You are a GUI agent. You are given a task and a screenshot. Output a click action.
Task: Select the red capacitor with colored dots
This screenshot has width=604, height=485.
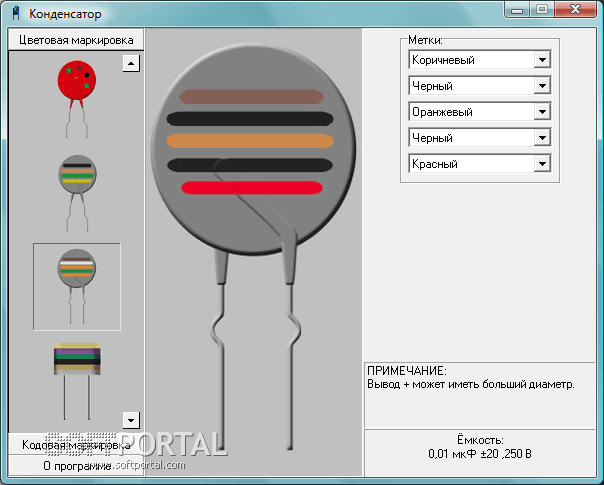(77, 99)
